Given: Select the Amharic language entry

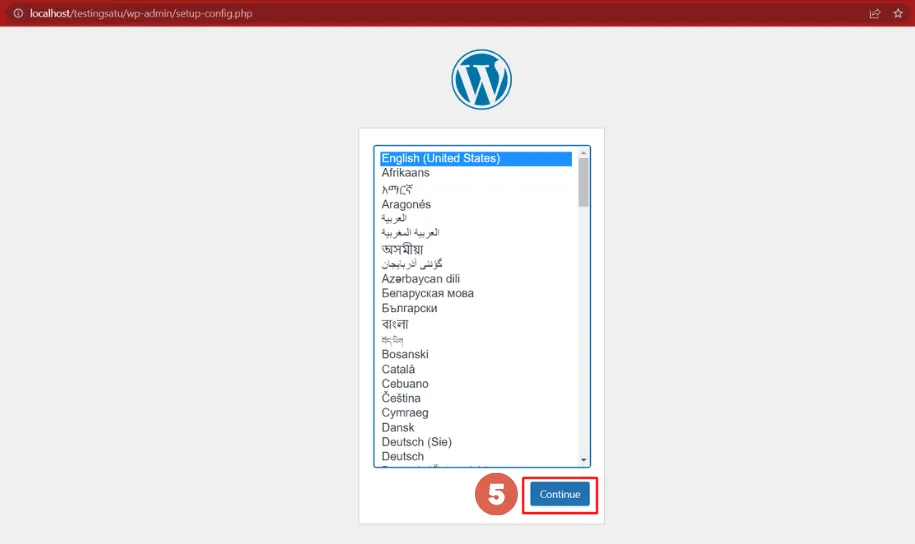Looking at the screenshot, I should click(476, 189).
